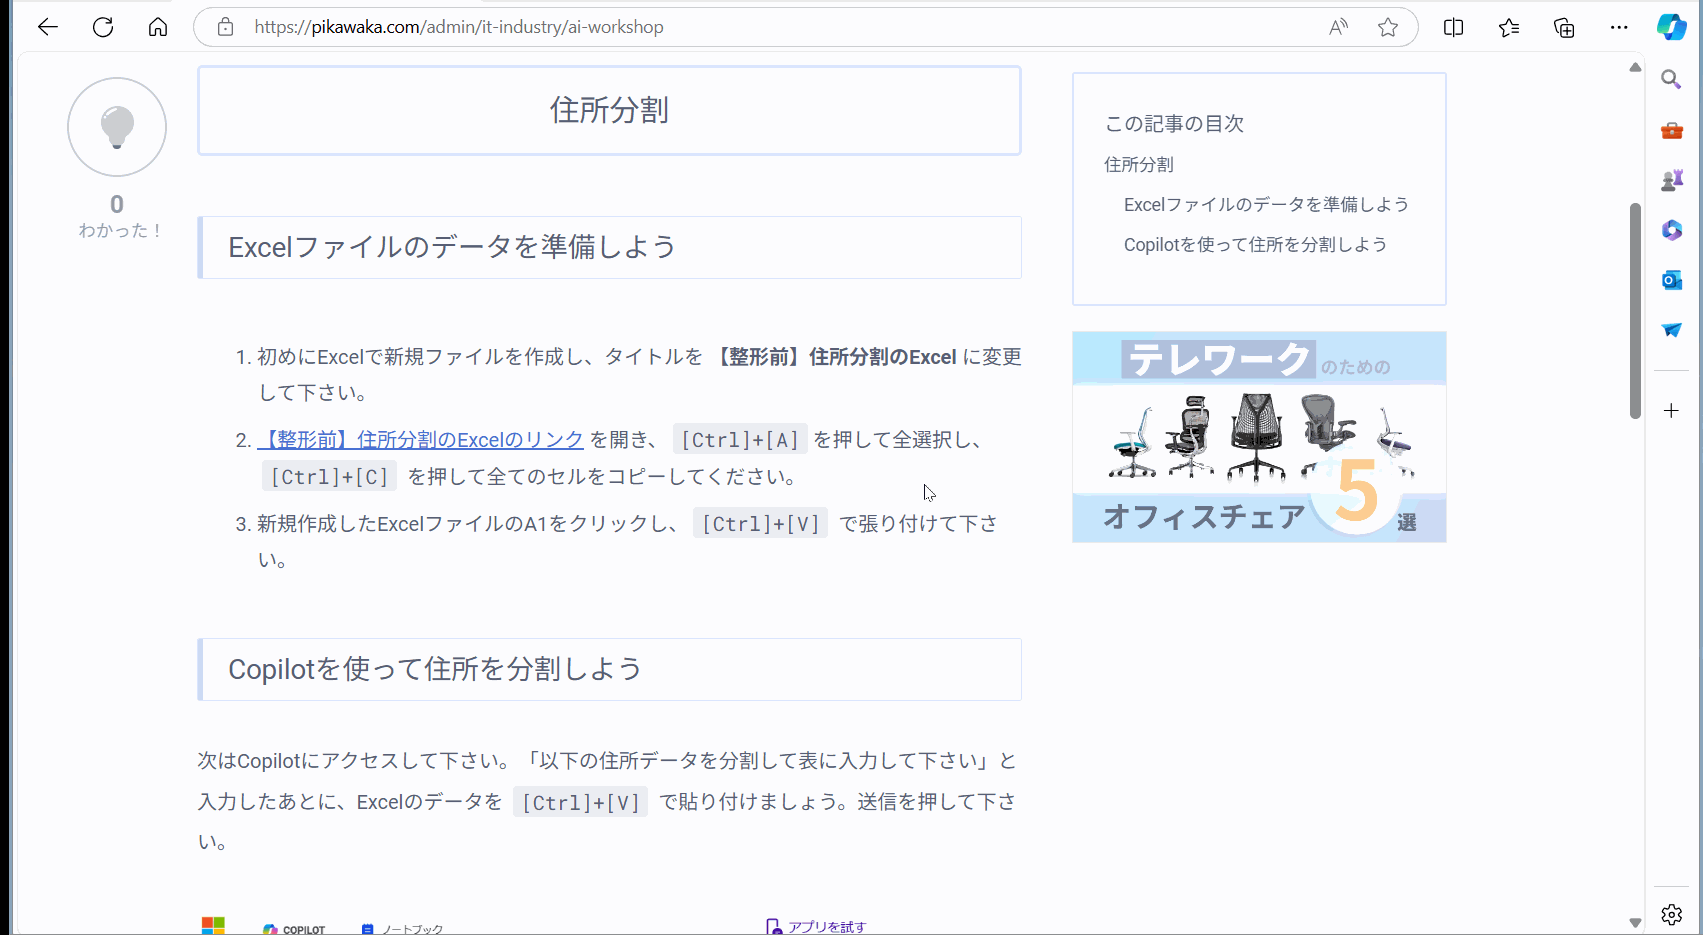Click the 住所分割 page title heading
The image size is (1703, 935).
click(x=609, y=110)
